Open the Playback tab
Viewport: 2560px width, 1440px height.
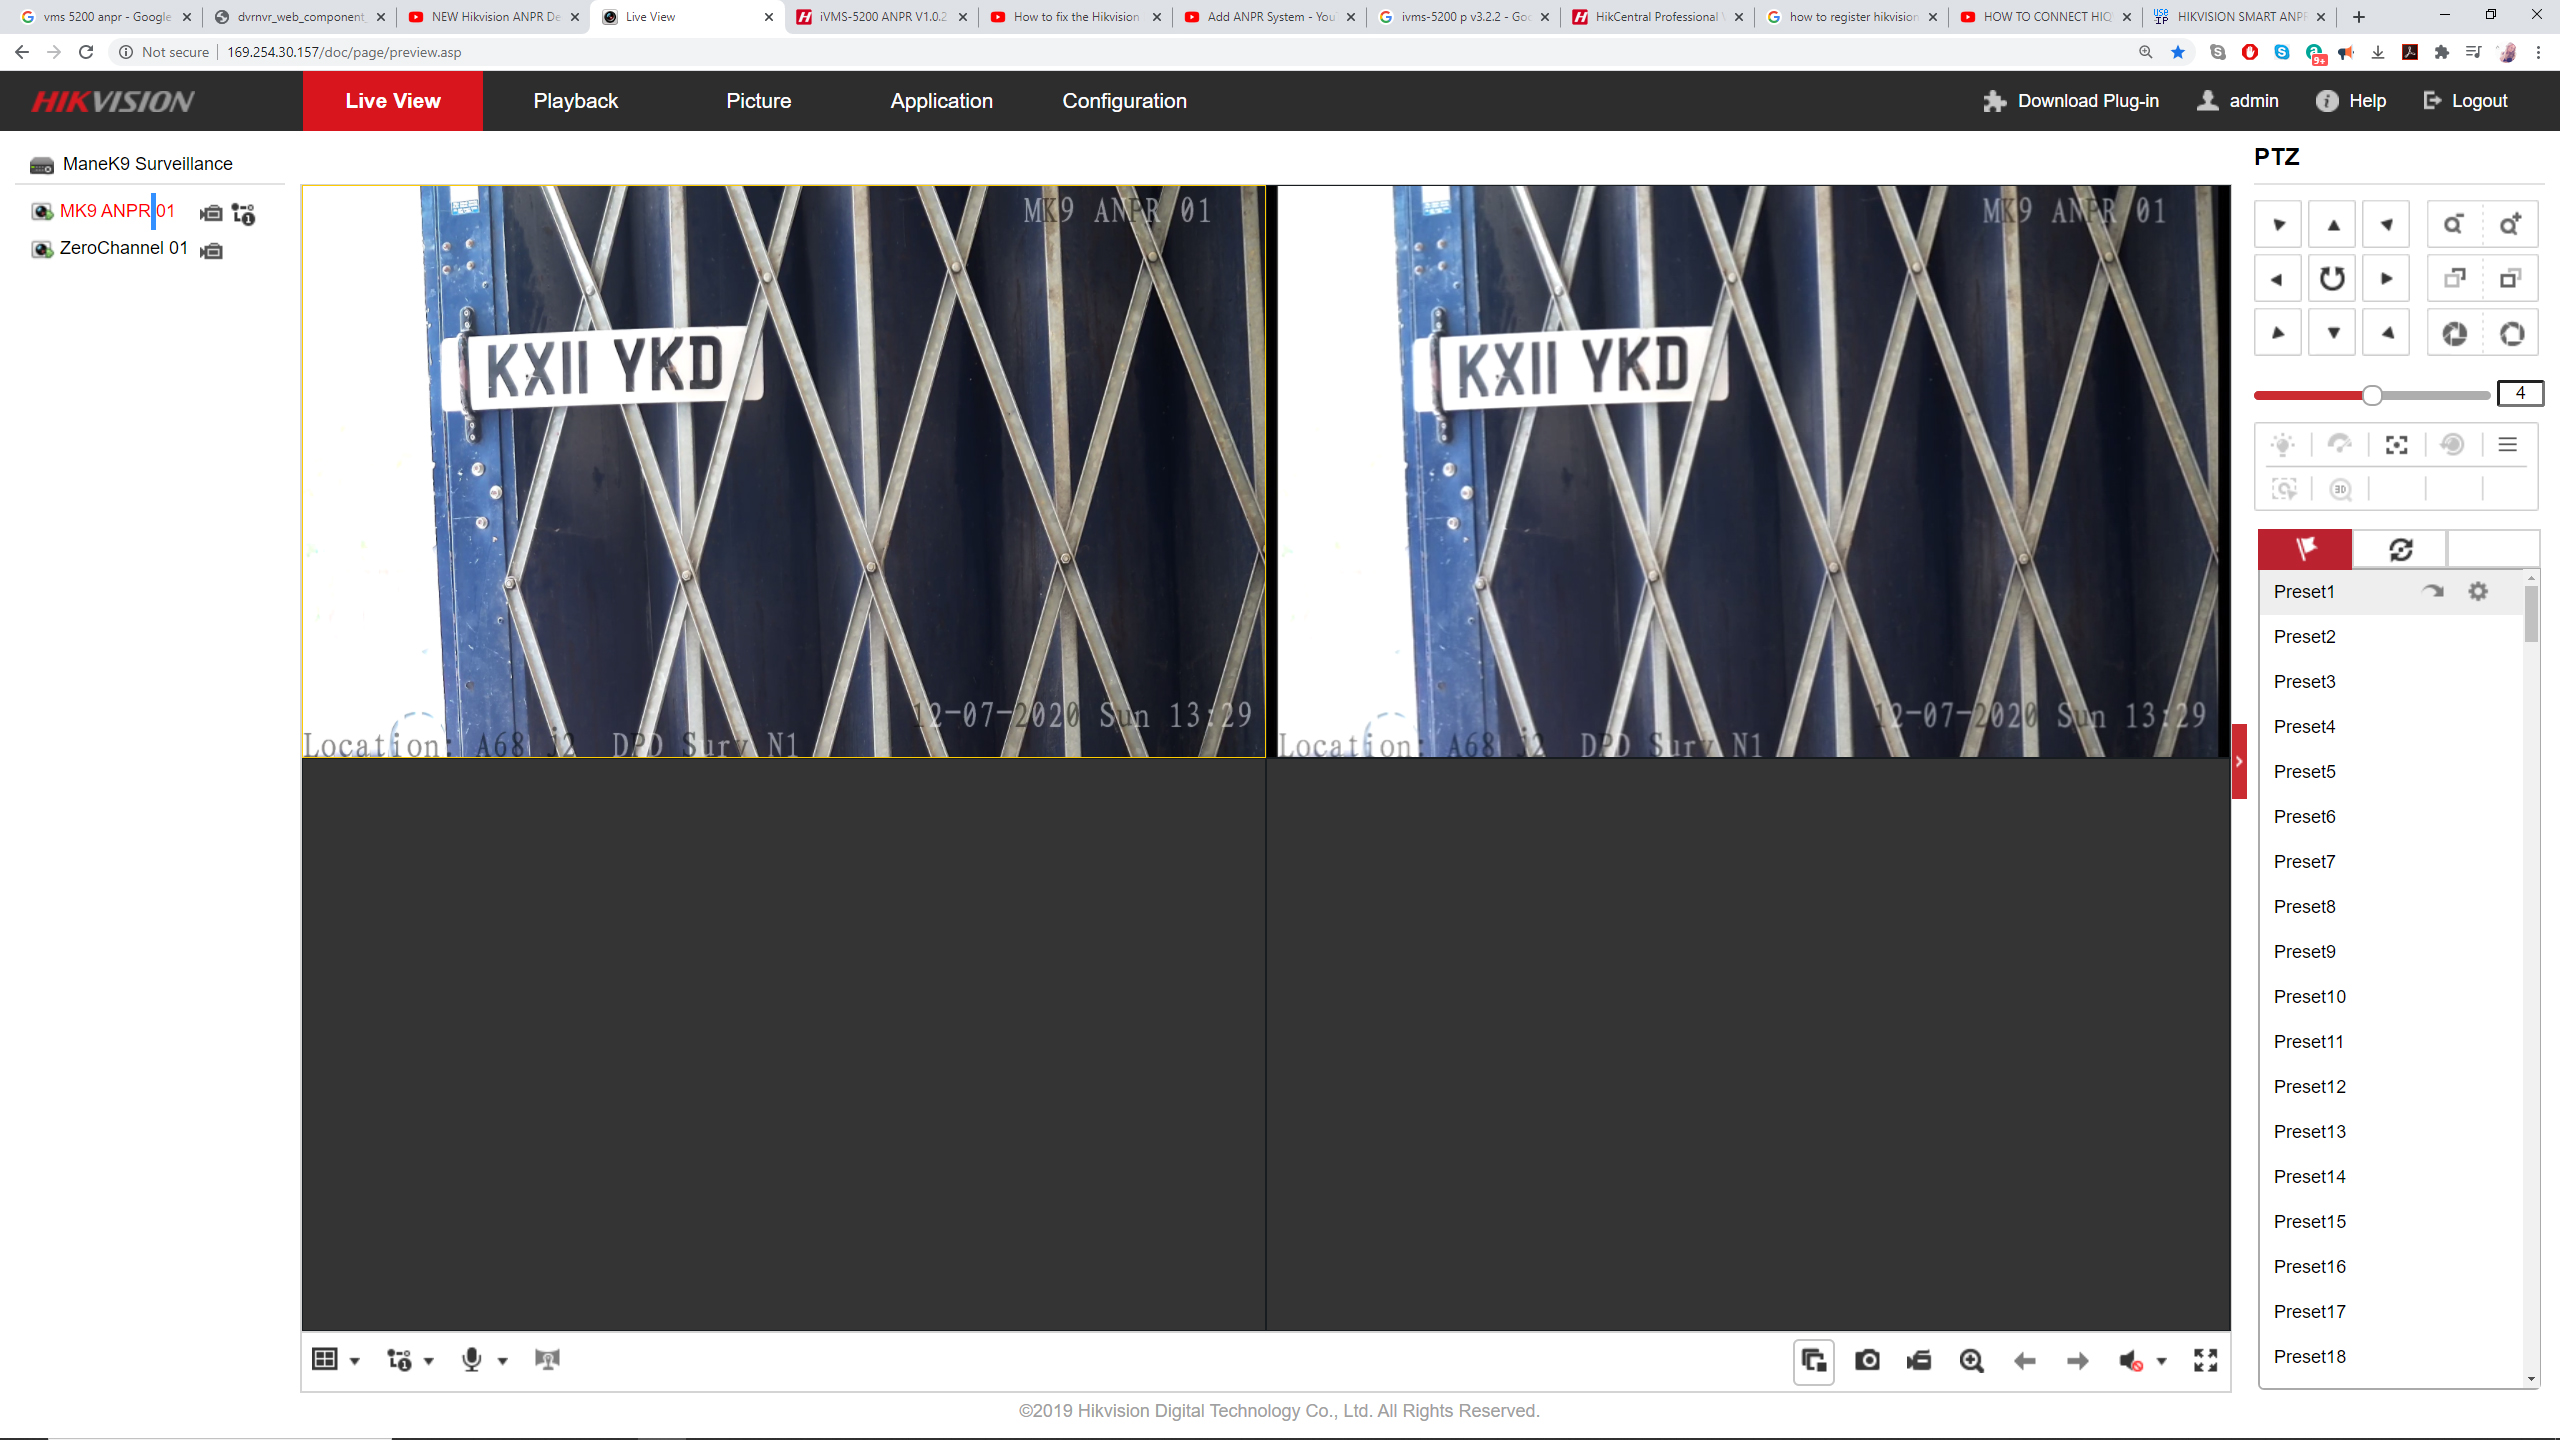[575, 101]
